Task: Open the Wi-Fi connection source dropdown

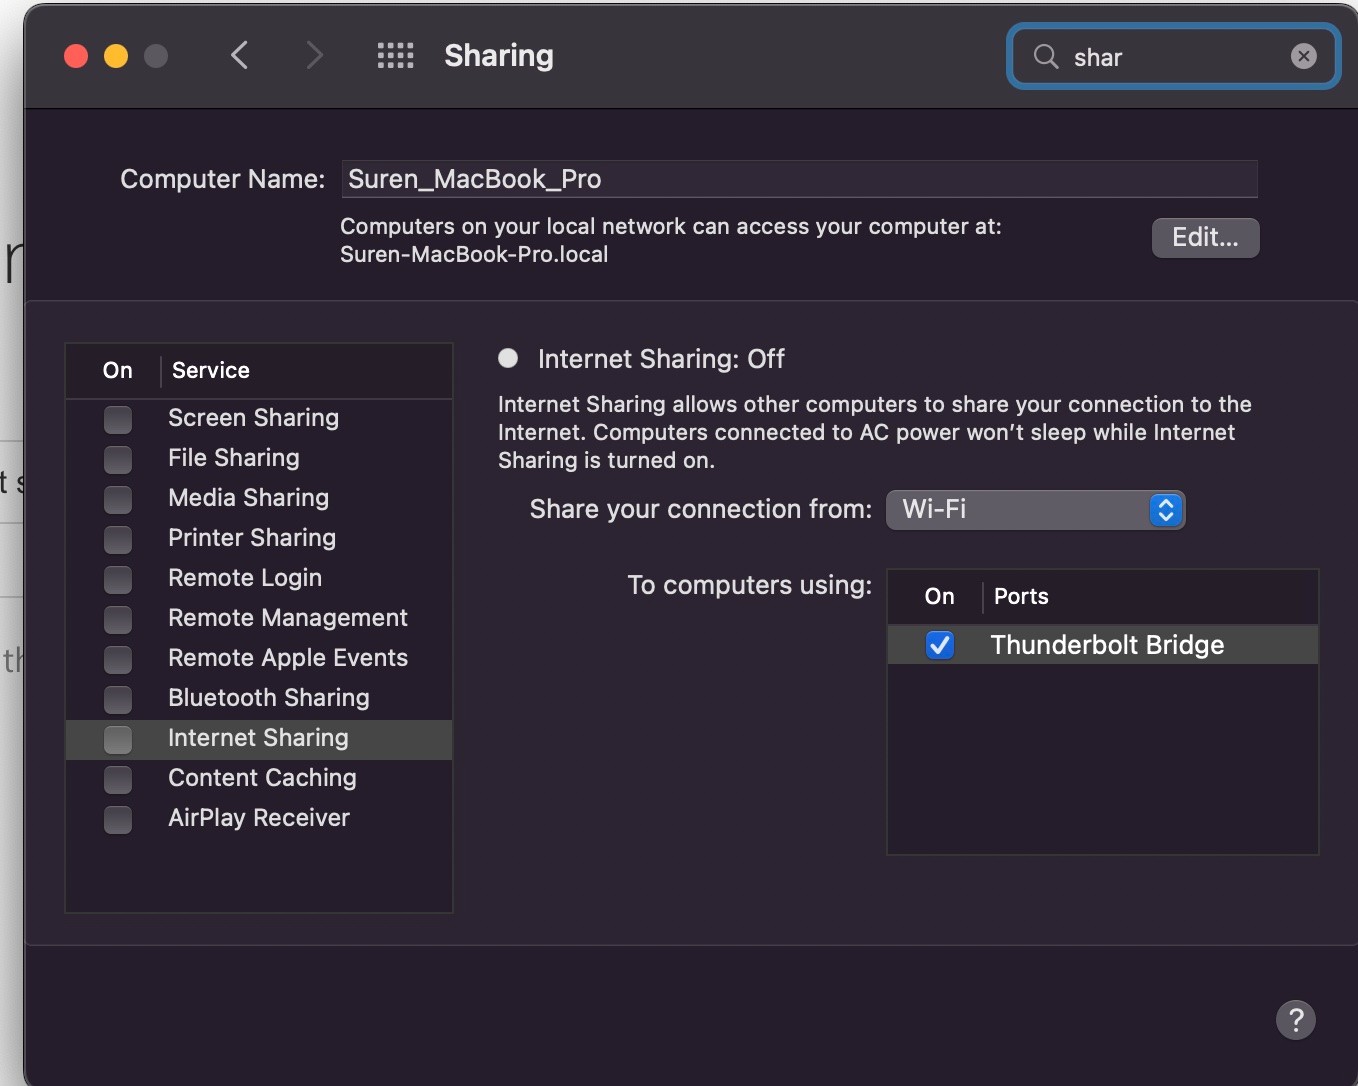Action: point(1035,510)
